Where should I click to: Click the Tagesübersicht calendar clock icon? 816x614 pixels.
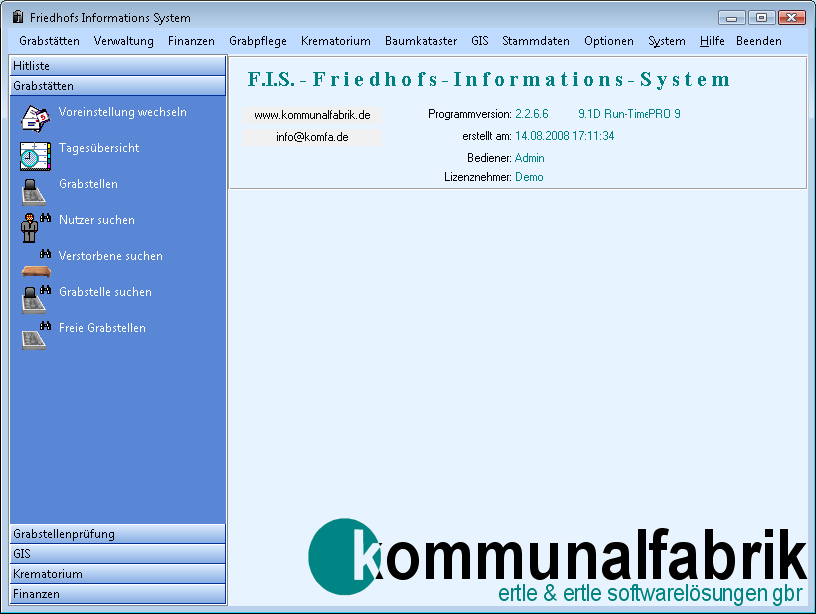(x=35, y=156)
